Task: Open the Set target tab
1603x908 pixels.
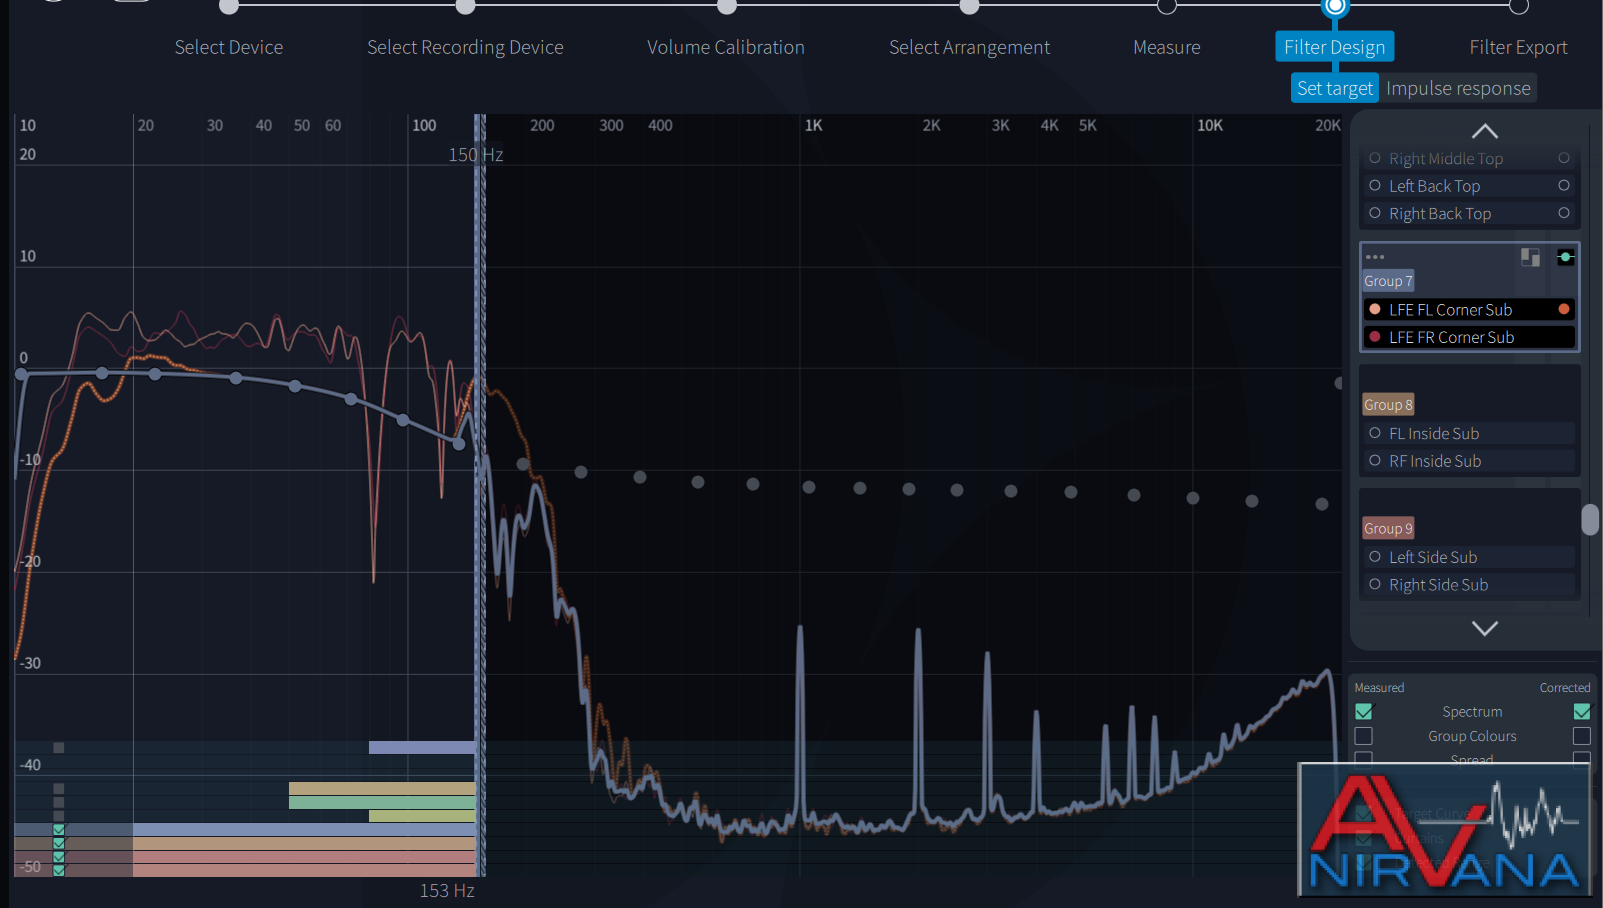Action: (x=1335, y=88)
